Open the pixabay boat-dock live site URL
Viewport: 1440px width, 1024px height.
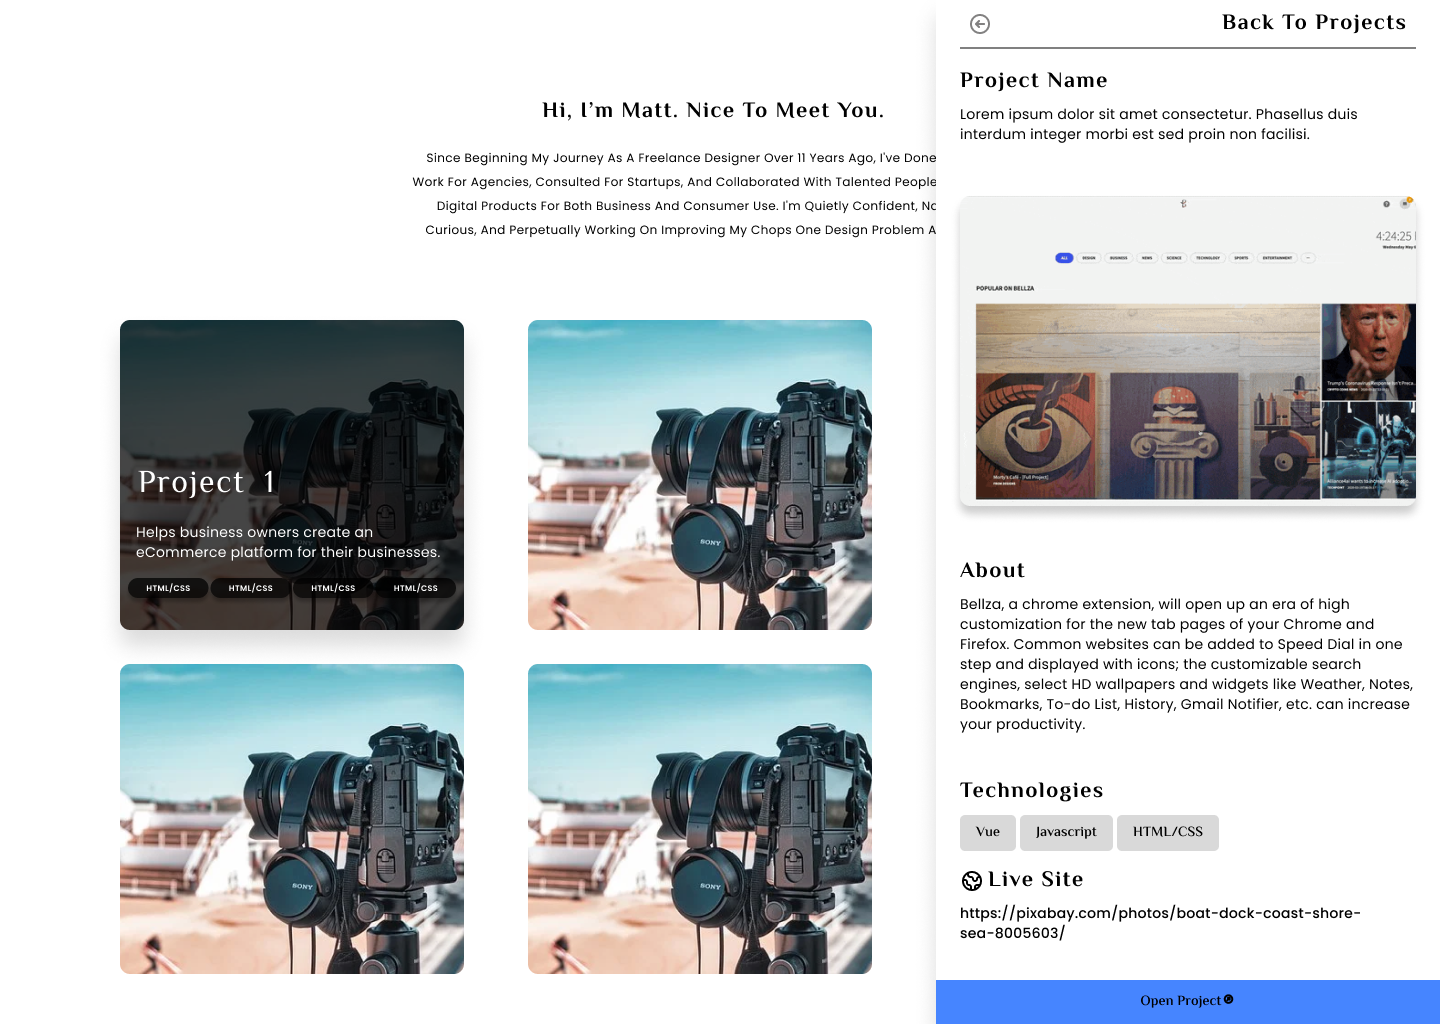pos(1160,923)
